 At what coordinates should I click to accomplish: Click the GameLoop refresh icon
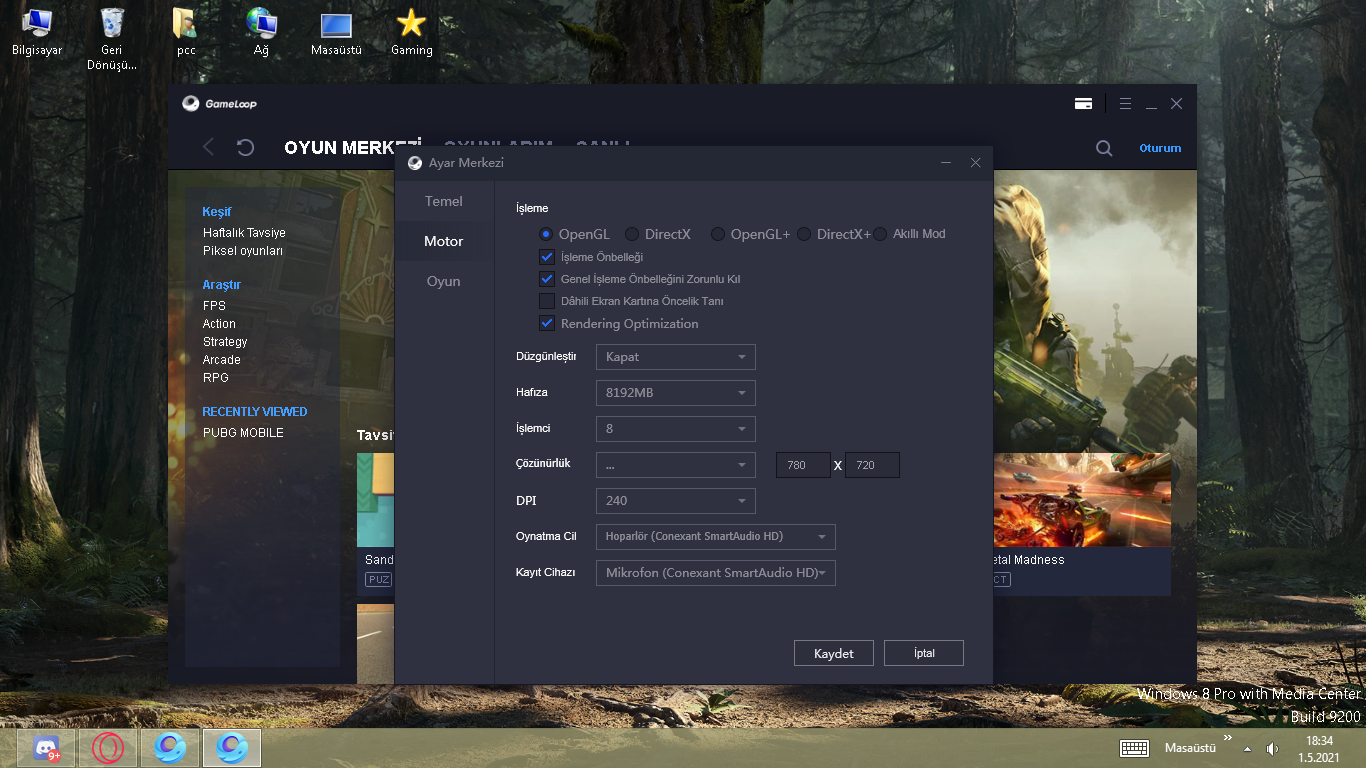pyautogui.click(x=245, y=148)
